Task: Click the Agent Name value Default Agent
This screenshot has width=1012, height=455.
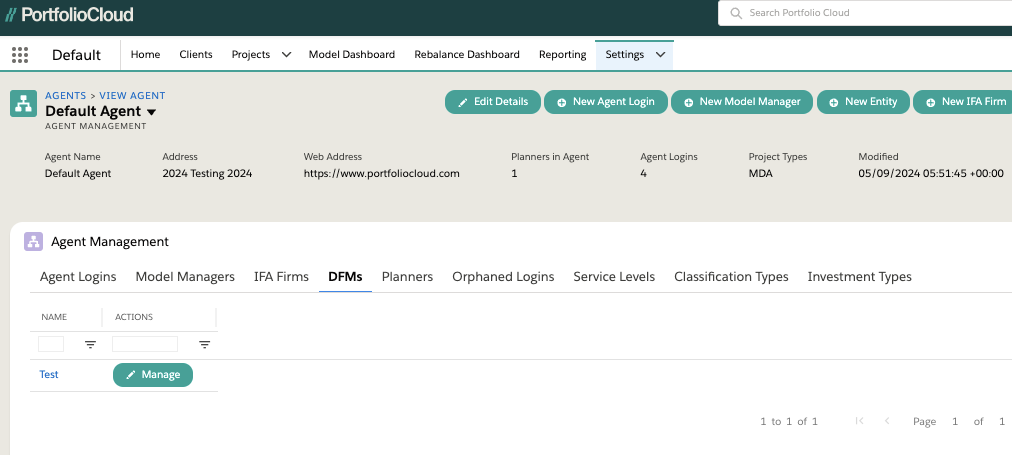Action: coord(77,174)
